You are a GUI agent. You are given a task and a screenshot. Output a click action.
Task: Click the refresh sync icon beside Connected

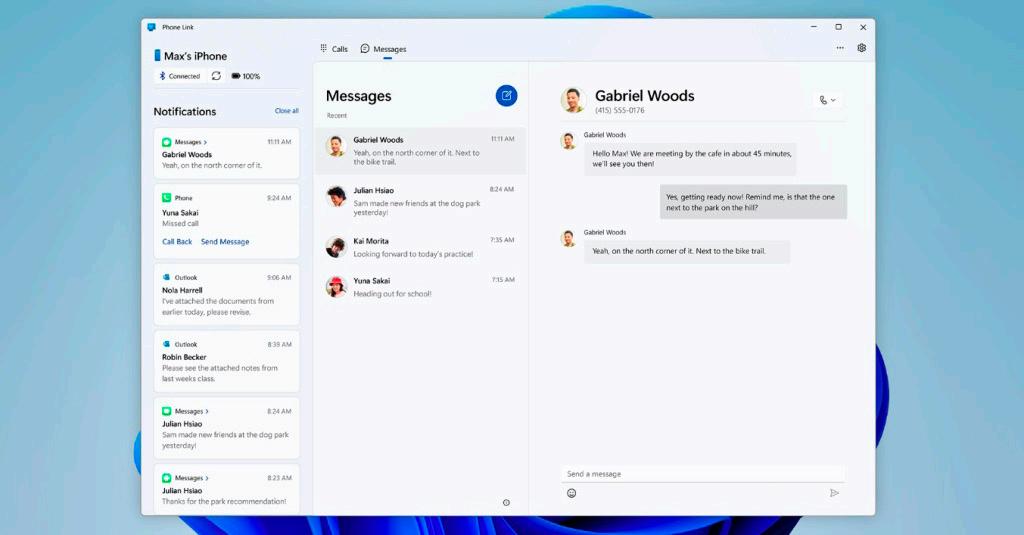[216, 76]
